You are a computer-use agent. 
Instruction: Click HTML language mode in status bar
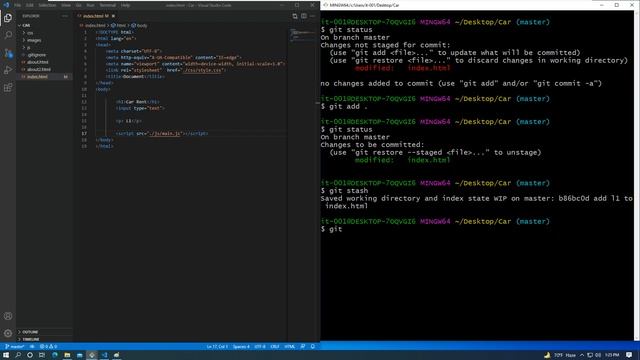[290, 347]
